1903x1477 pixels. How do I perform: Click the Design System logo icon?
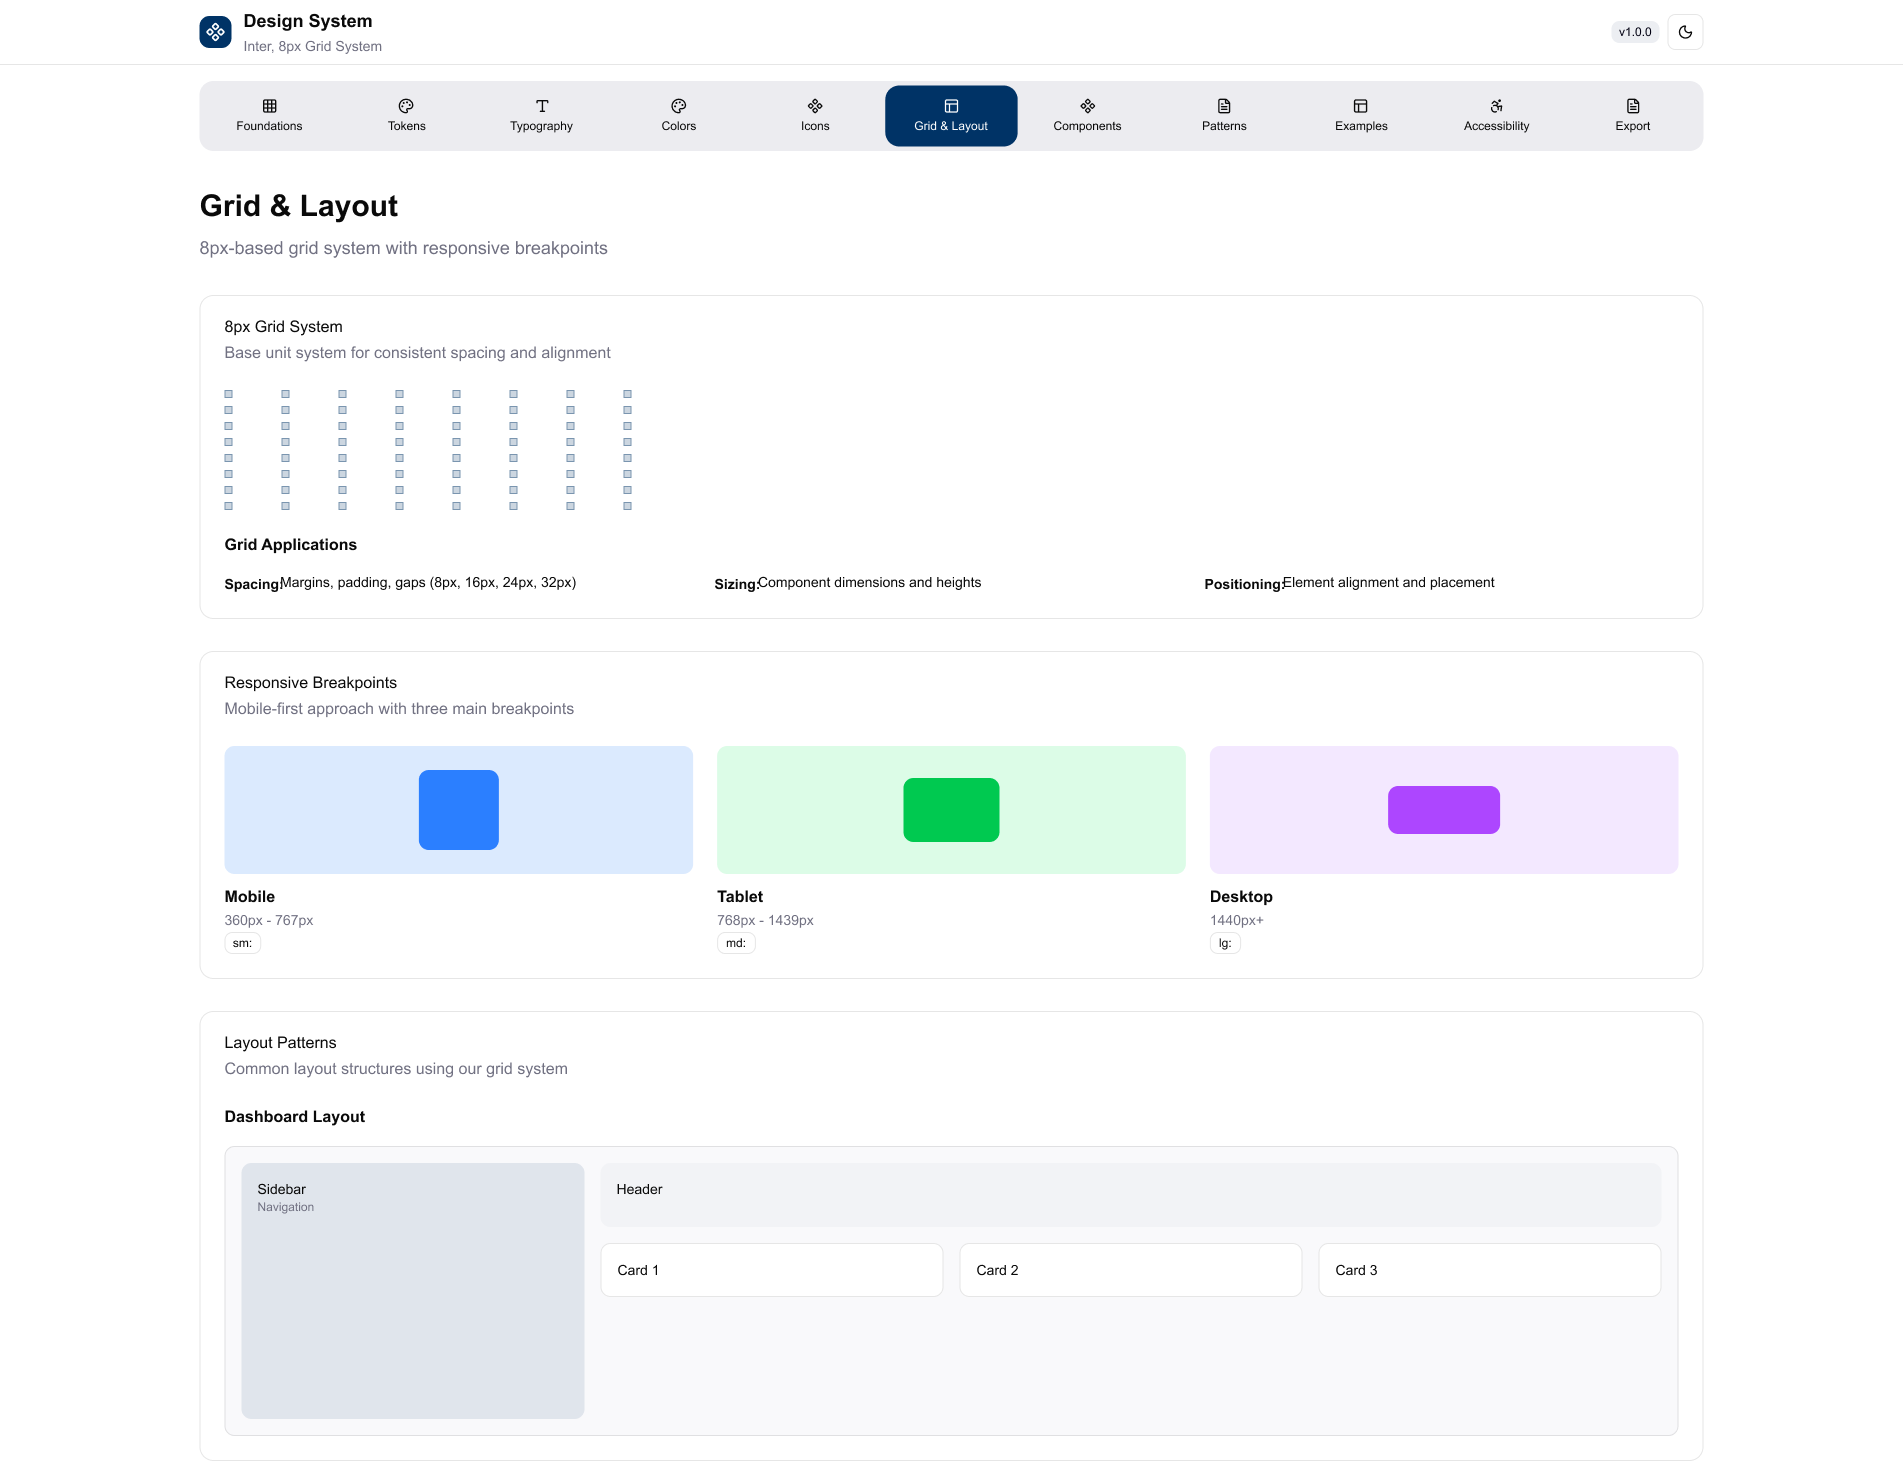[x=215, y=32]
